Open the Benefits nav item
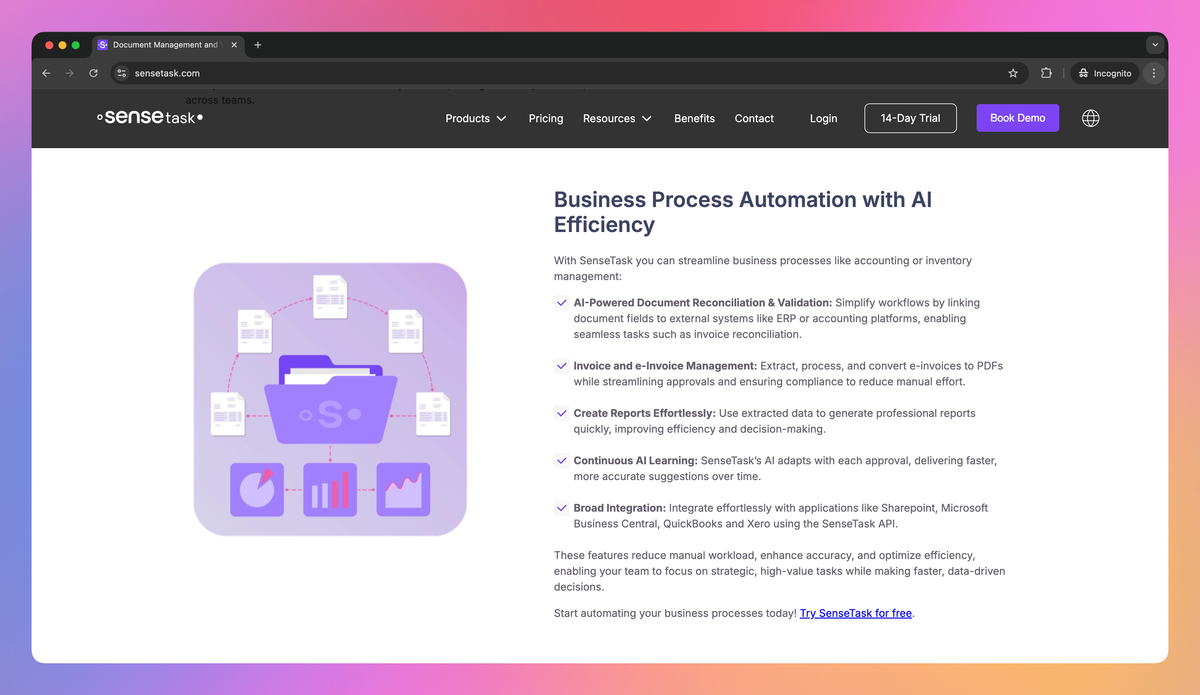Viewport: 1200px width, 695px height. click(x=694, y=118)
